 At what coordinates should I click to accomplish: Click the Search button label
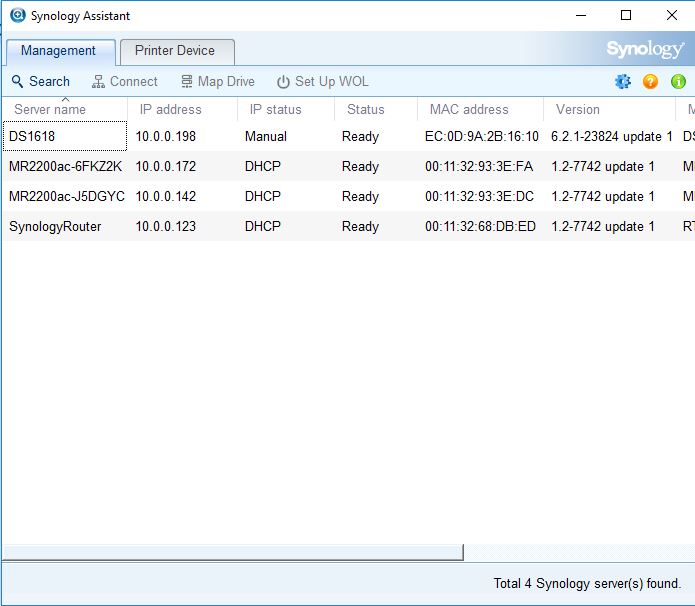(49, 82)
